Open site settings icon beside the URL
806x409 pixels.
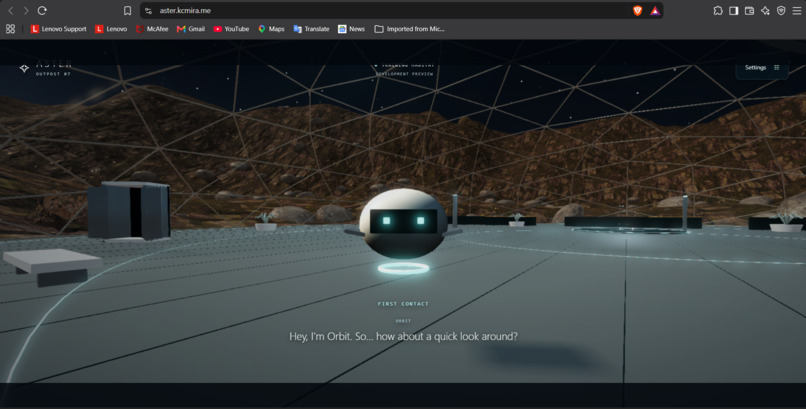(x=149, y=11)
